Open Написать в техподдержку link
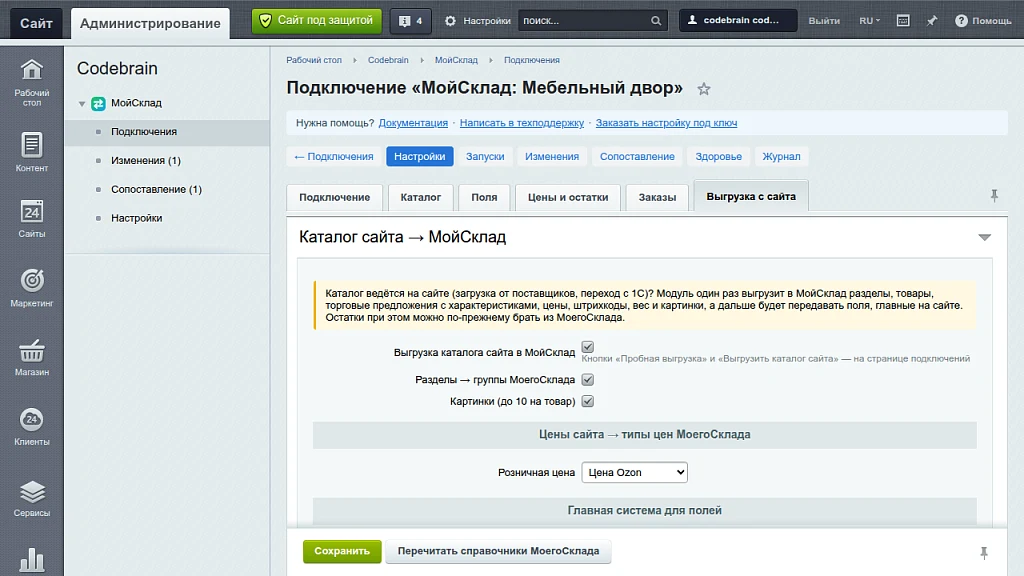Image resolution: width=1024 pixels, height=576 pixels. tap(522, 123)
